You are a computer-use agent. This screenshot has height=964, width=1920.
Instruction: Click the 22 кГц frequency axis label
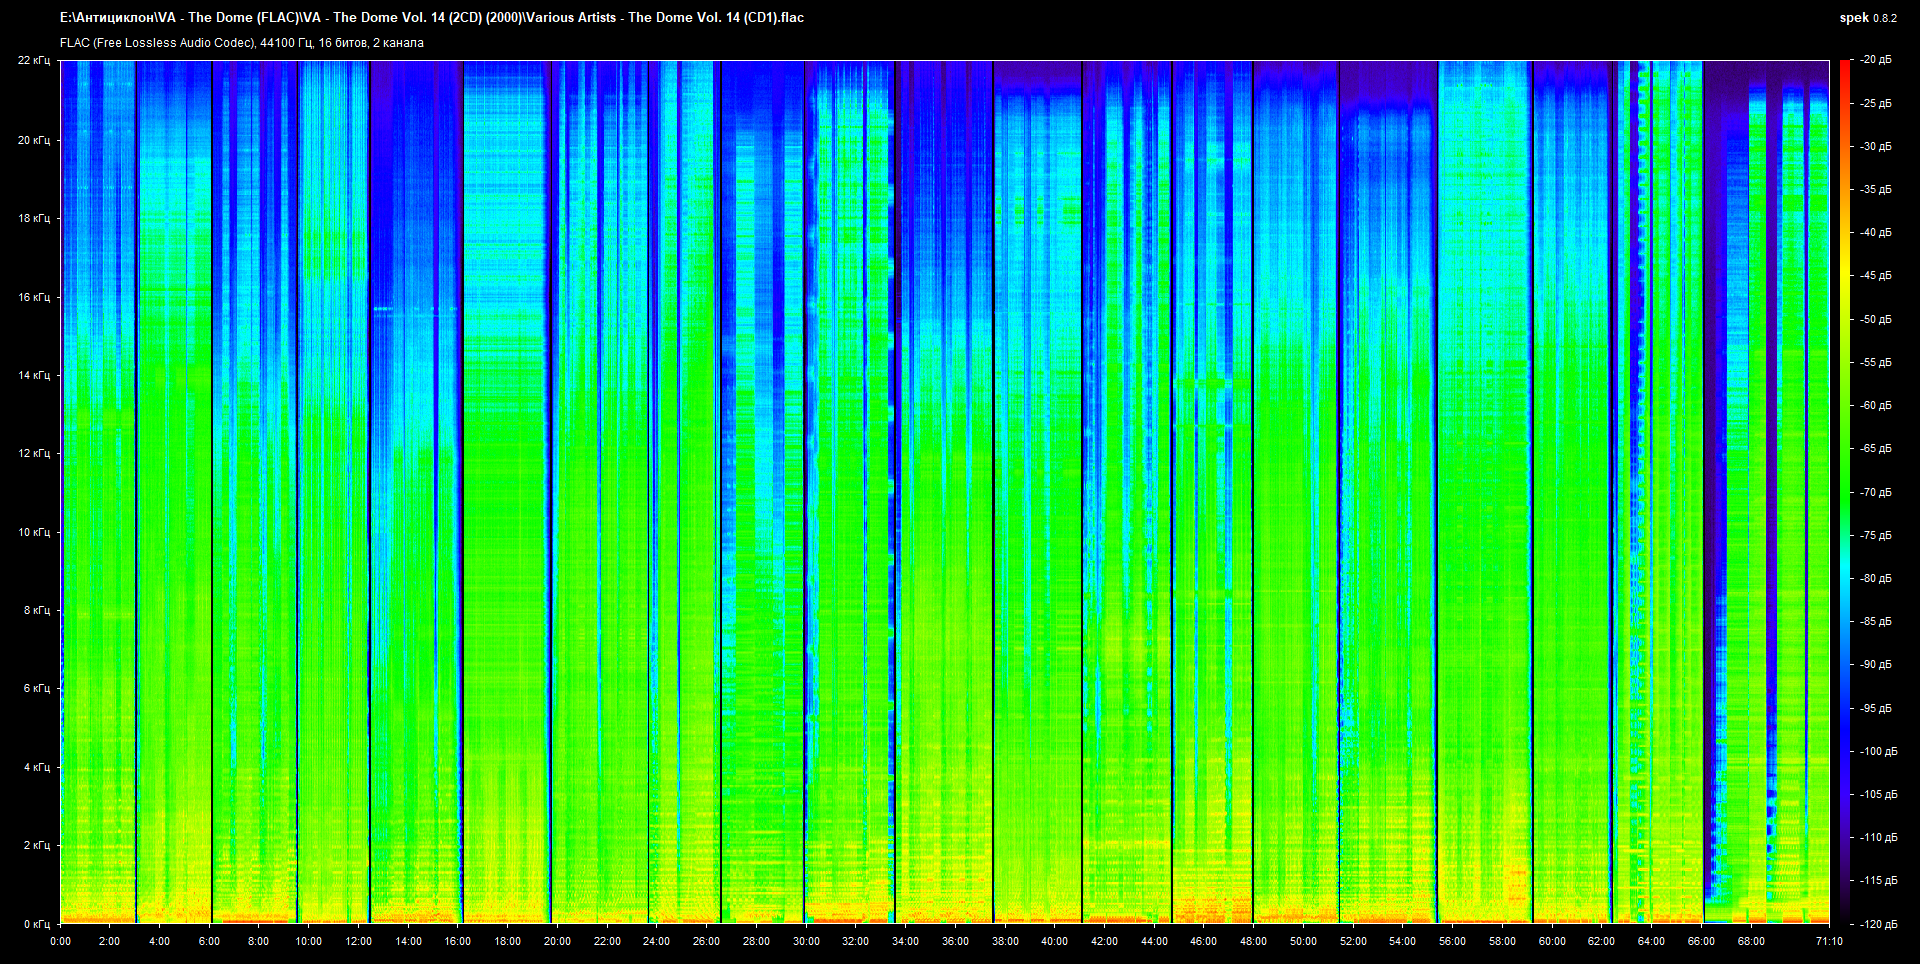coord(34,60)
